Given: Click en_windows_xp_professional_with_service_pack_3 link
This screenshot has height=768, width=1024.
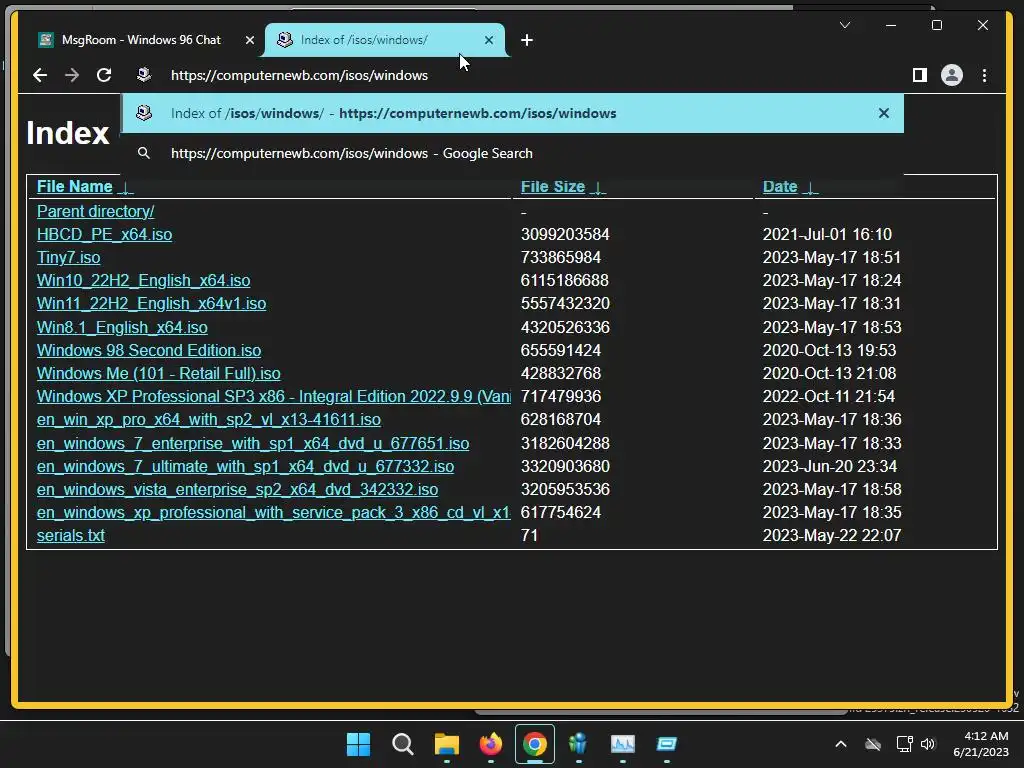Looking at the screenshot, I should pyautogui.click(x=274, y=513).
